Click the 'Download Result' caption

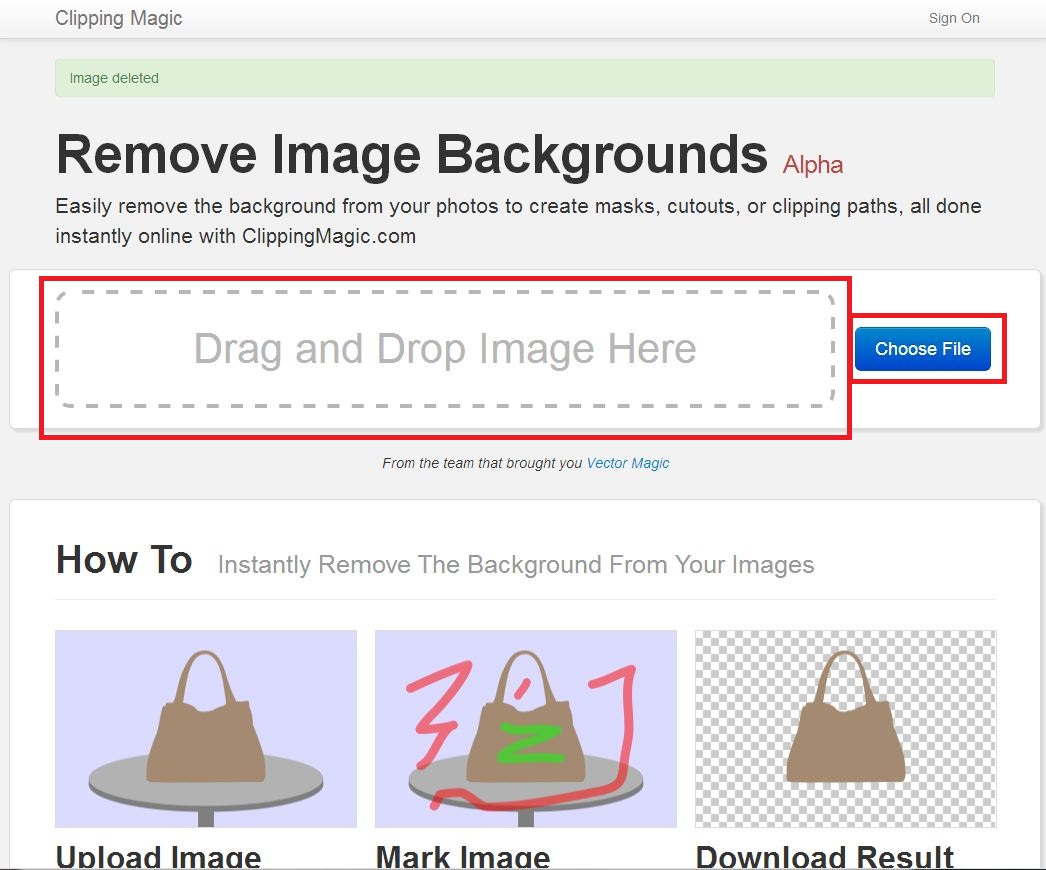click(825, 857)
